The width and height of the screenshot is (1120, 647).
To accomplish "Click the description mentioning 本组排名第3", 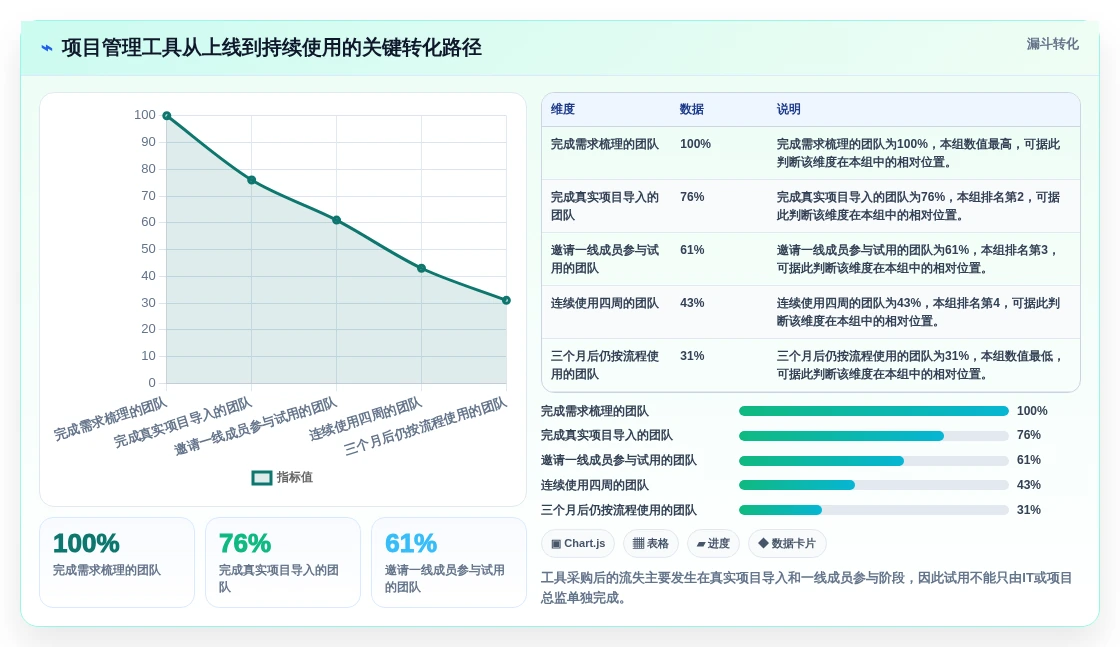I will coord(919,259).
